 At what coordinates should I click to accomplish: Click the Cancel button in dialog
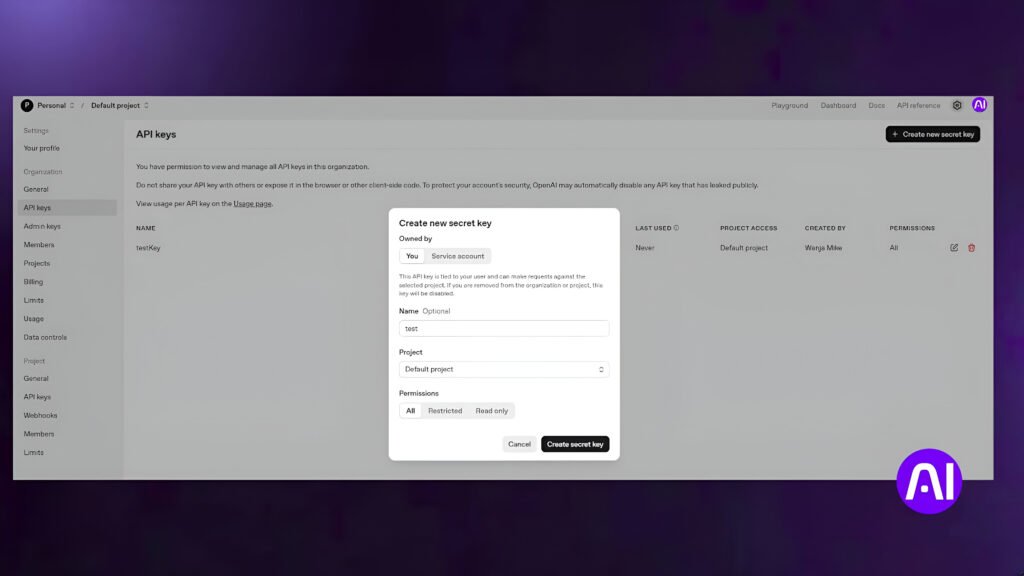click(x=519, y=444)
